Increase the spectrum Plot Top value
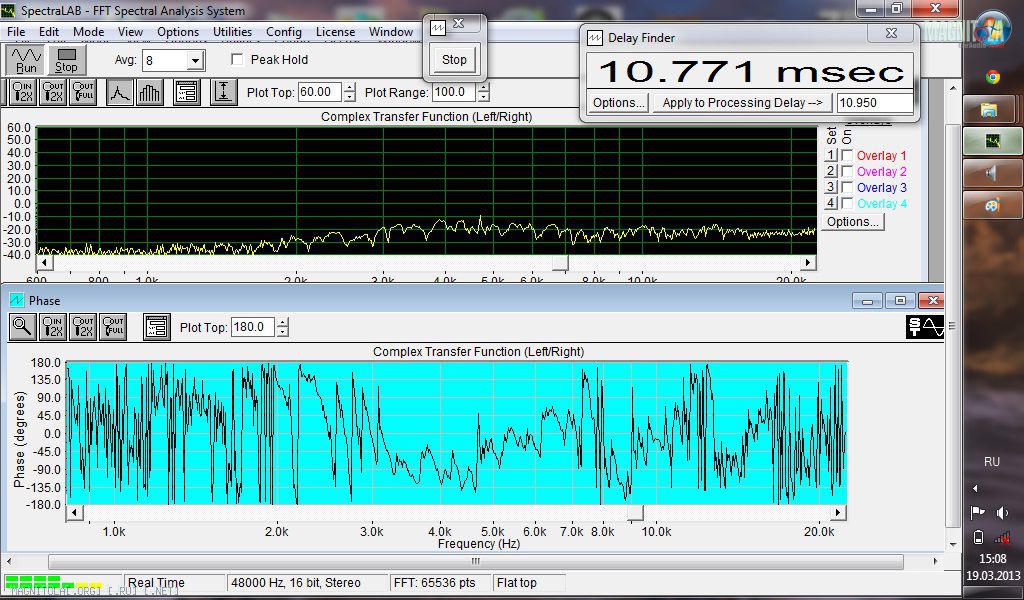 pos(350,87)
